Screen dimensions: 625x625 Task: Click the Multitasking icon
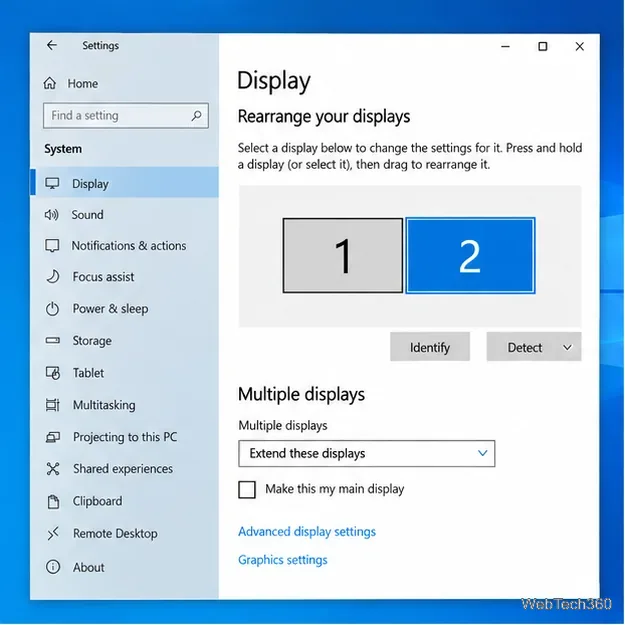tap(53, 405)
